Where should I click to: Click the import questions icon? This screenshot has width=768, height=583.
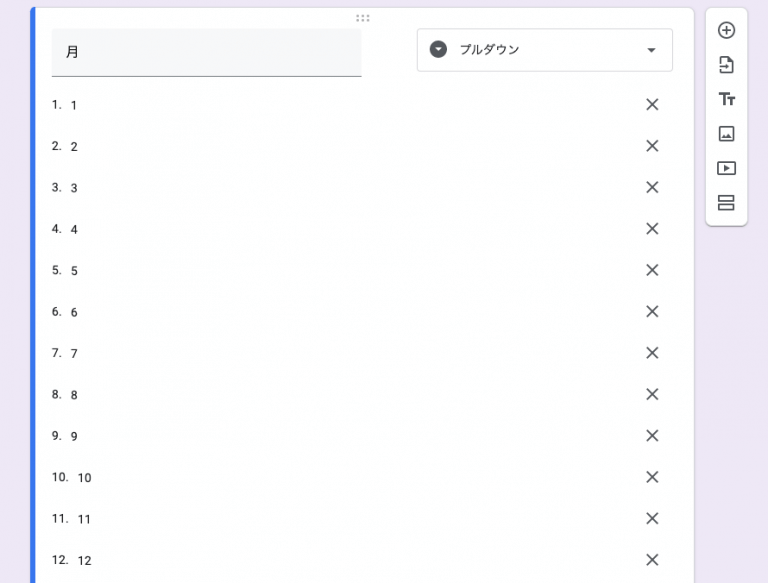pyautogui.click(x=726, y=65)
